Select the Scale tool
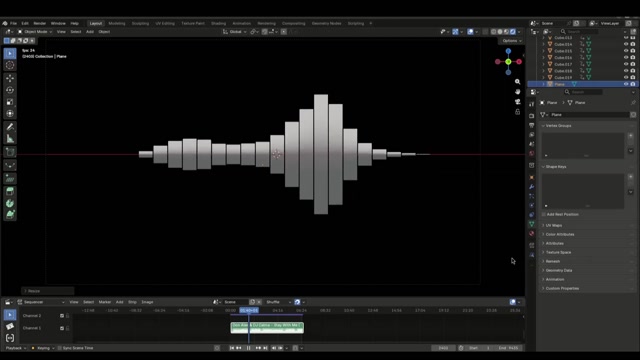 (x=10, y=102)
